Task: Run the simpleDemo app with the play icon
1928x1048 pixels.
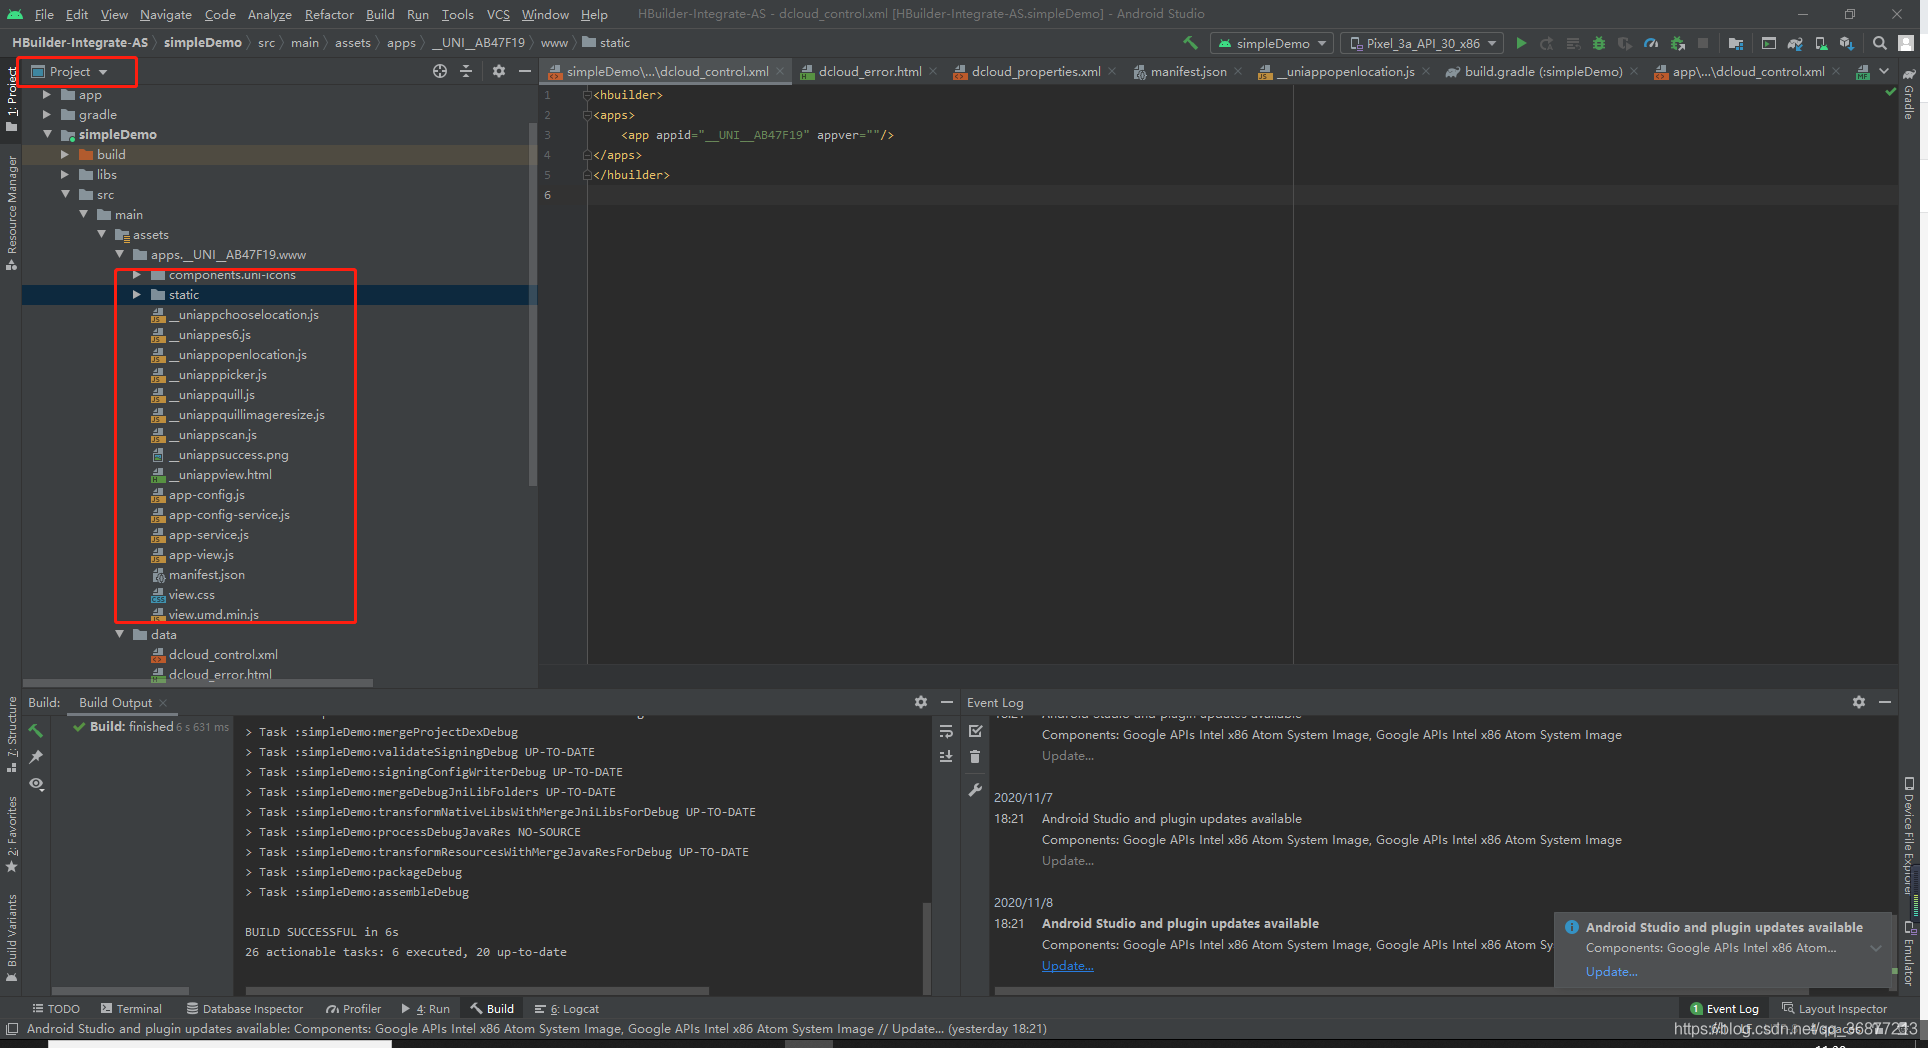Action: (x=1521, y=43)
